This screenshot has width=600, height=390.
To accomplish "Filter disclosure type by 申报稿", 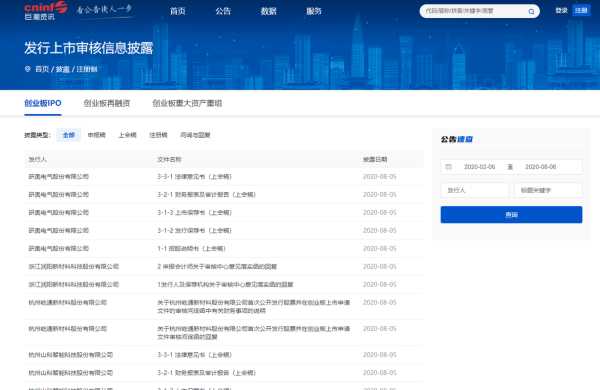I will point(96,135).
